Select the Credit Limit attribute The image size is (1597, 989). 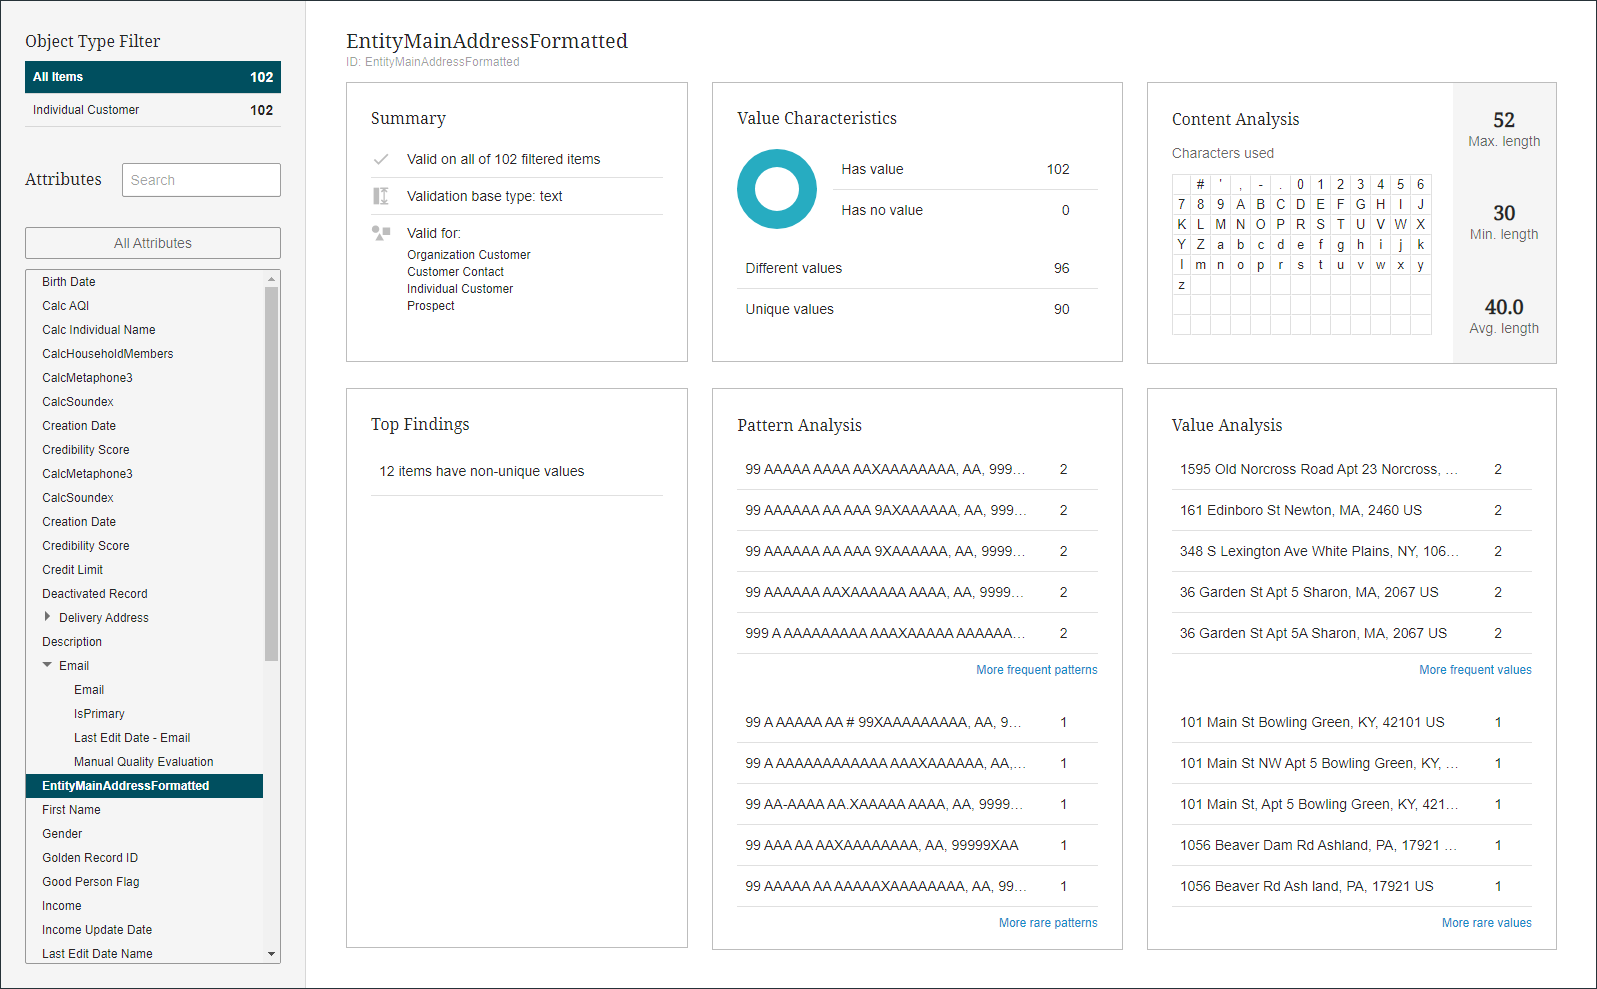pos(73,570)
